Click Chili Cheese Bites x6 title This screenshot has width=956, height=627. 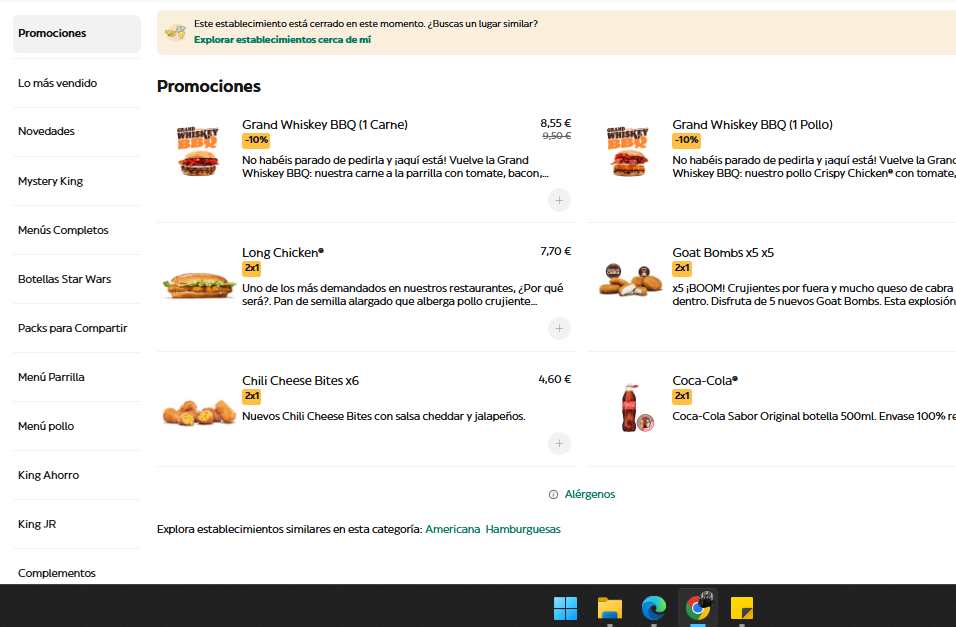coord(301,381)
